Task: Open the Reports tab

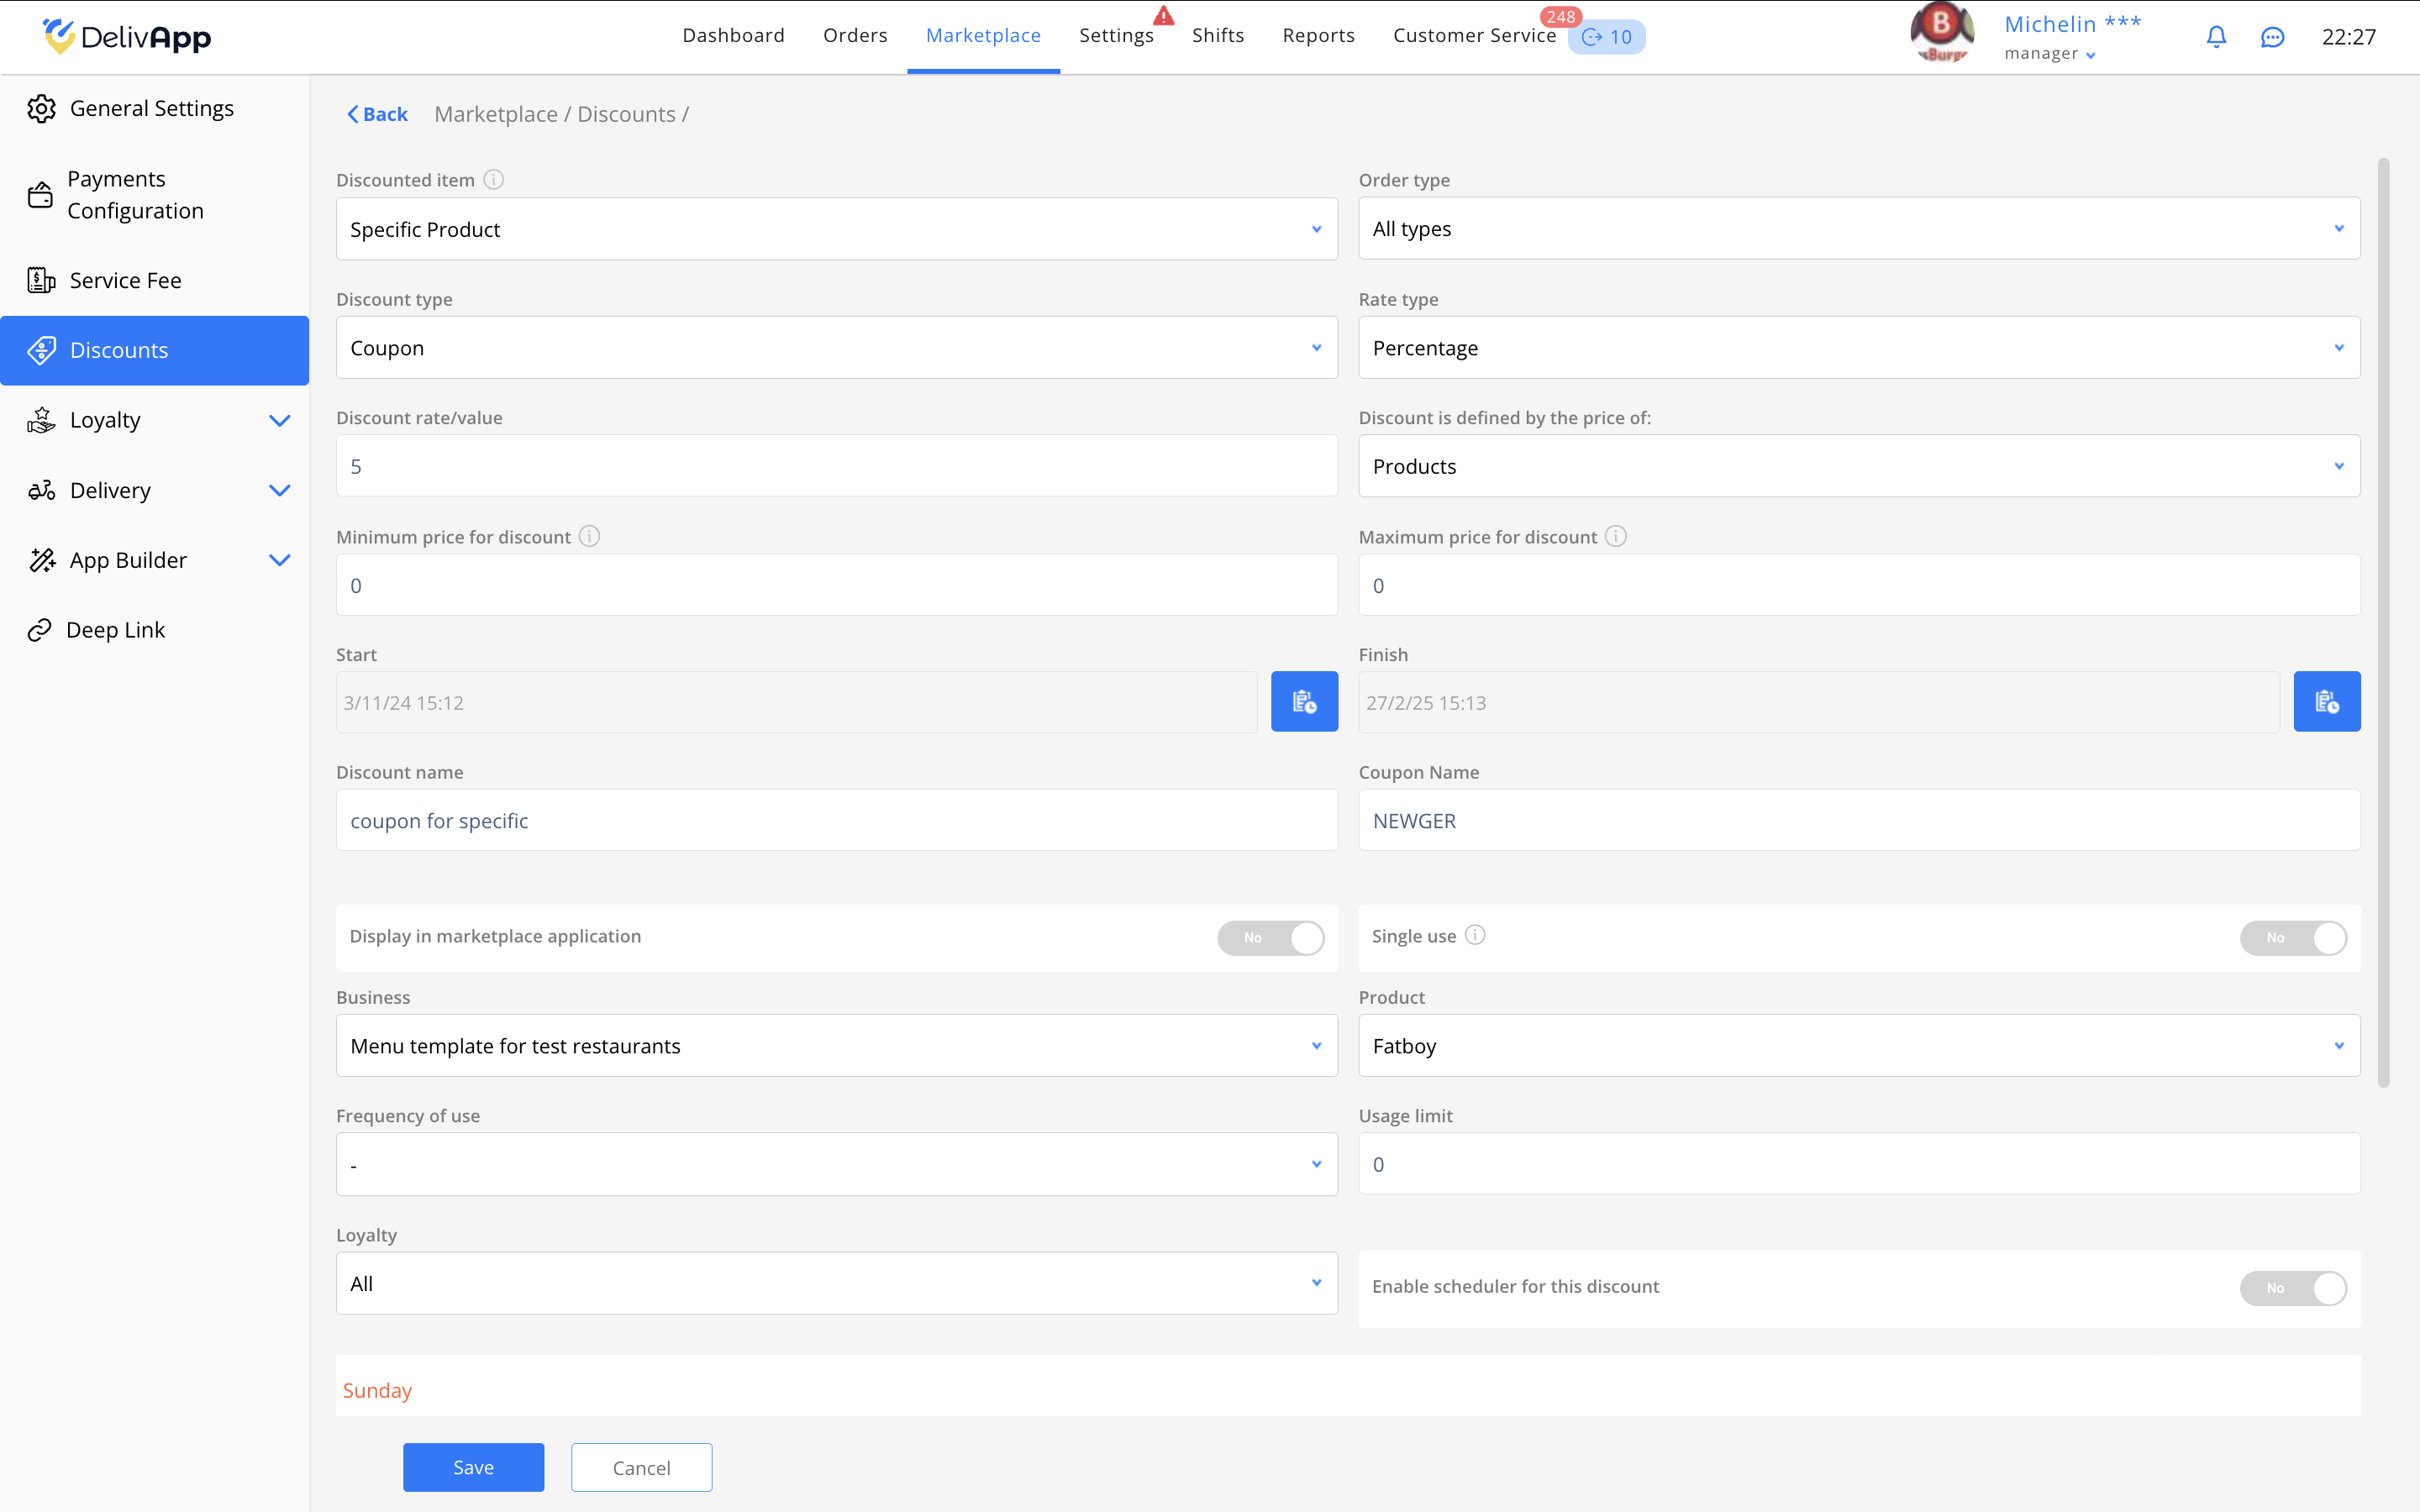Action: (1318, 36)
